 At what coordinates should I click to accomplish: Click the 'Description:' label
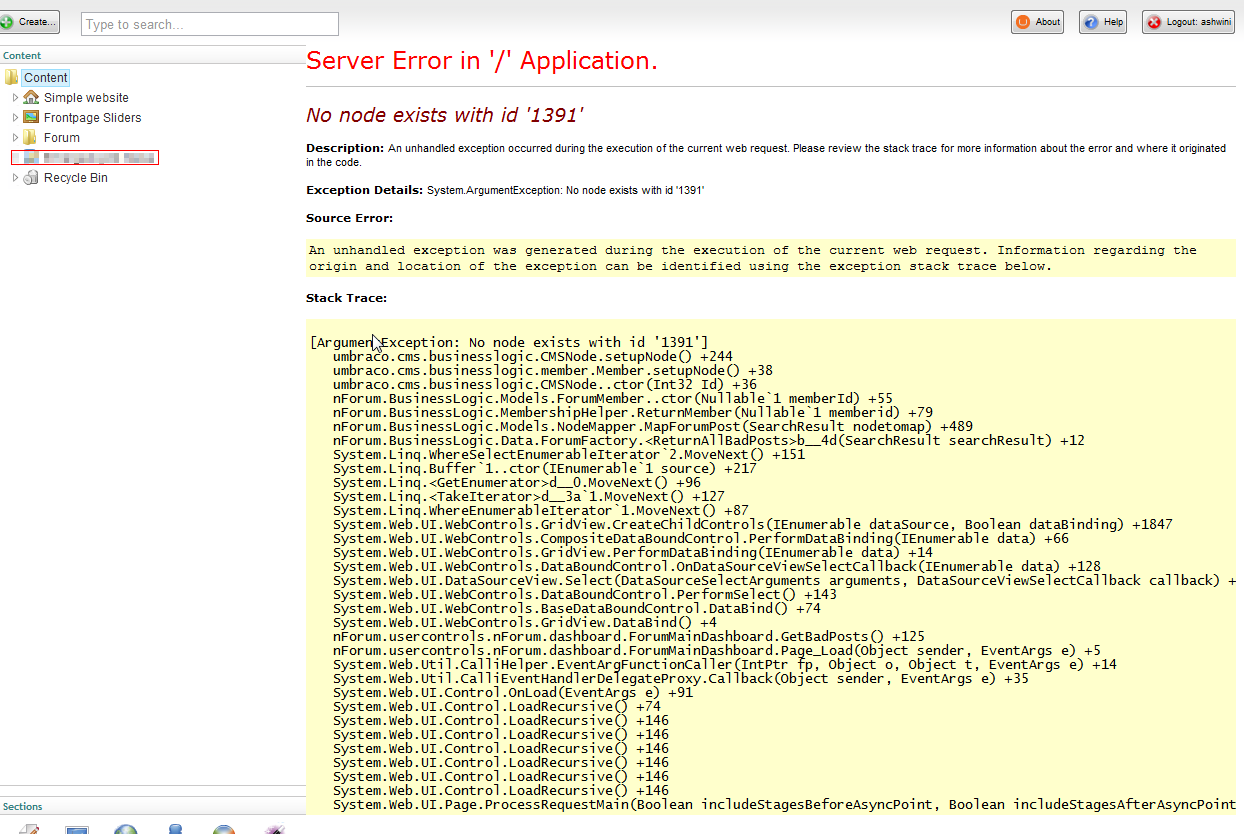tap(345, 148)
